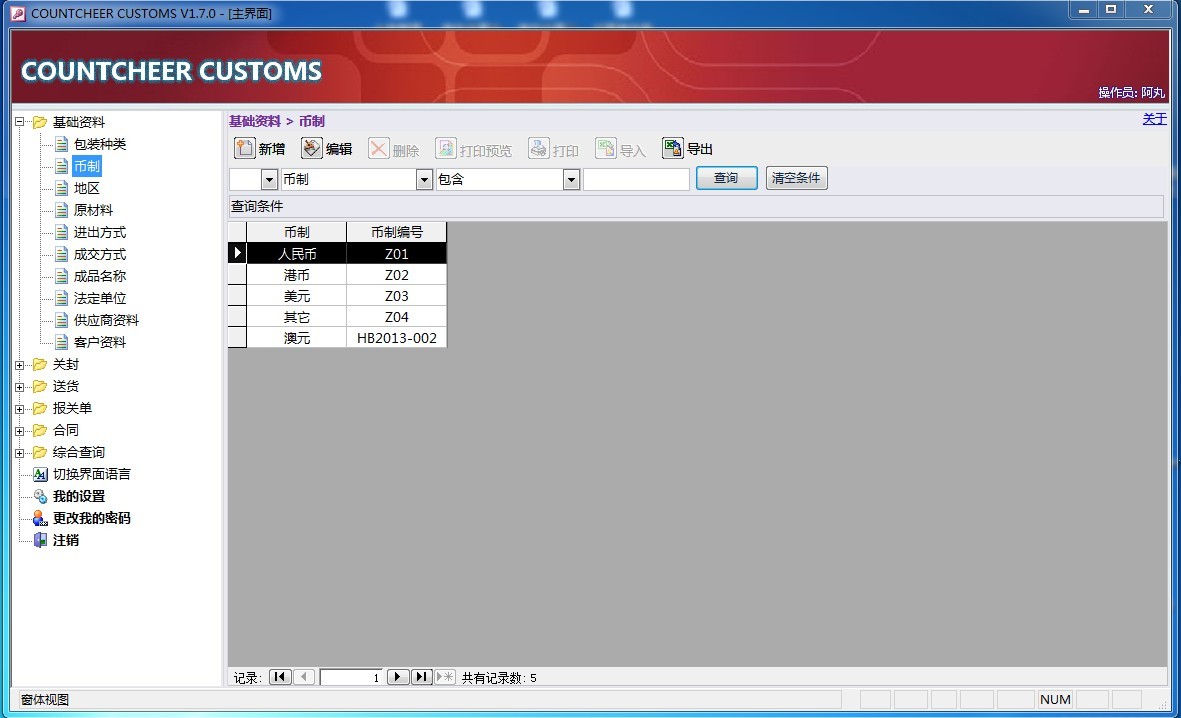Click the 美元 cell
The height and width of the screenshot is (718, 1181).
tap(297, 296)
